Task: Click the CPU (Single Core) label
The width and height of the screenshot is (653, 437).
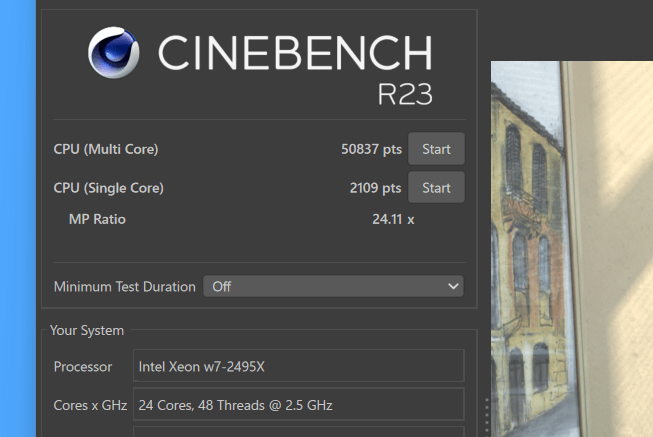Action: point(108,188)
